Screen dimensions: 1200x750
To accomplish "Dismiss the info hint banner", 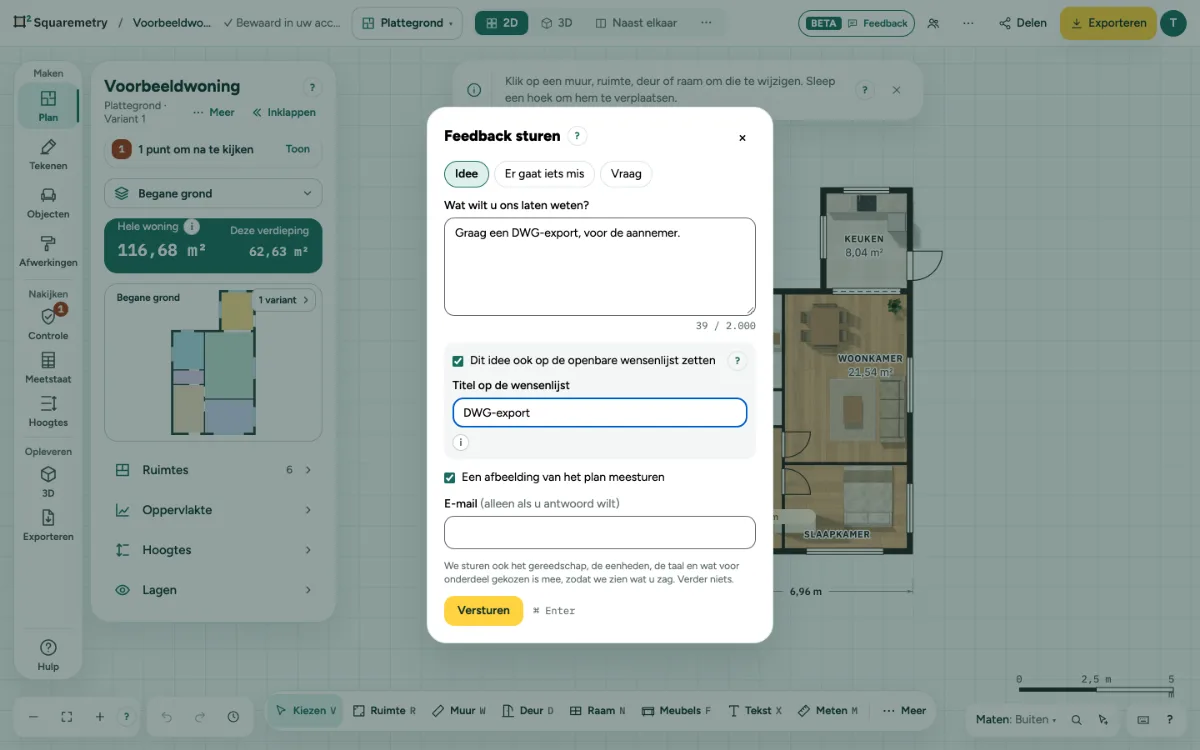I will click(896, 90).
